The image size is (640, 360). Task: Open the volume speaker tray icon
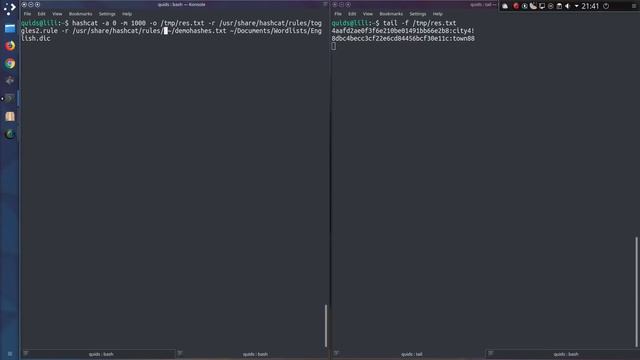pyautogui.click(x=568, y=6)
